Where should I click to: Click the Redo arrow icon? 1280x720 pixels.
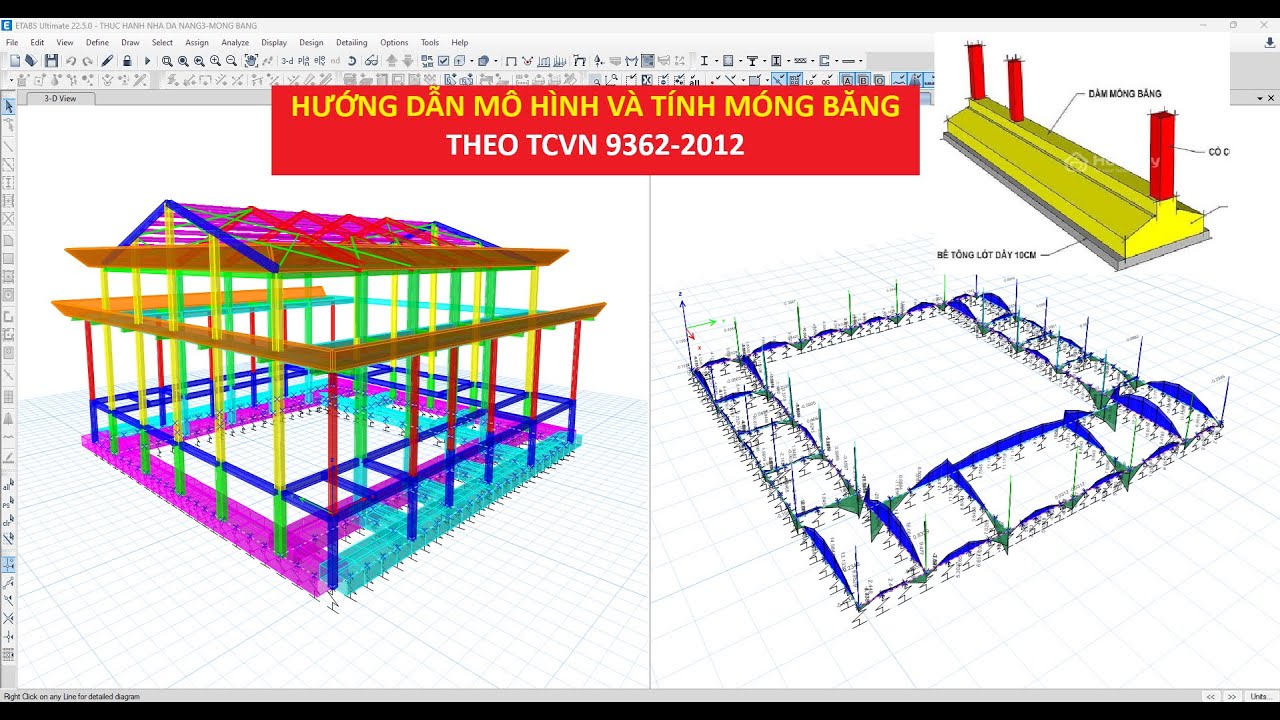pos(87,61)
